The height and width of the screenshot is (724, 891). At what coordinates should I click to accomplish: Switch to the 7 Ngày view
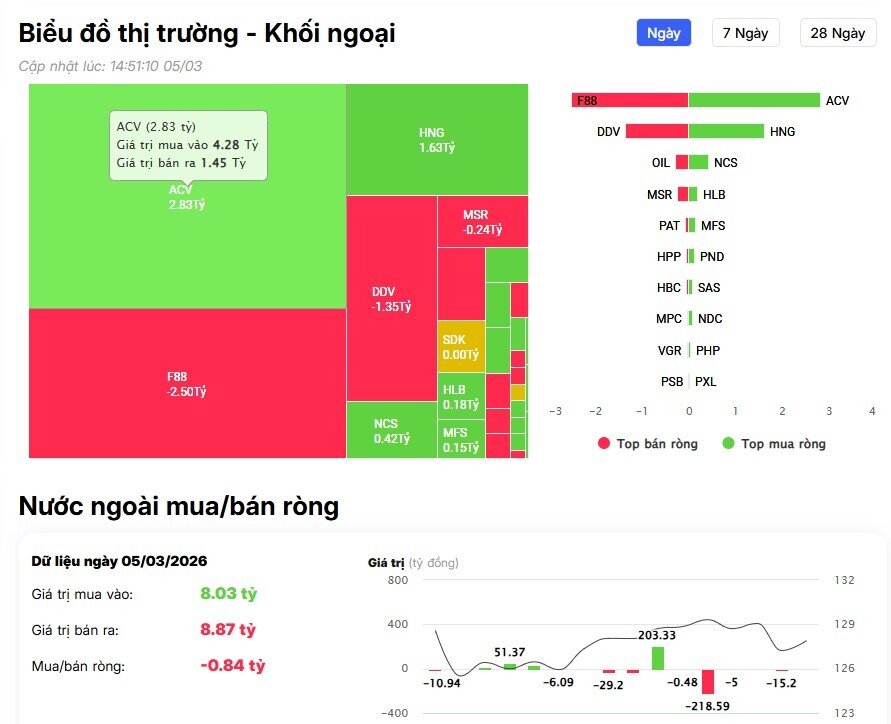[745, 33]
